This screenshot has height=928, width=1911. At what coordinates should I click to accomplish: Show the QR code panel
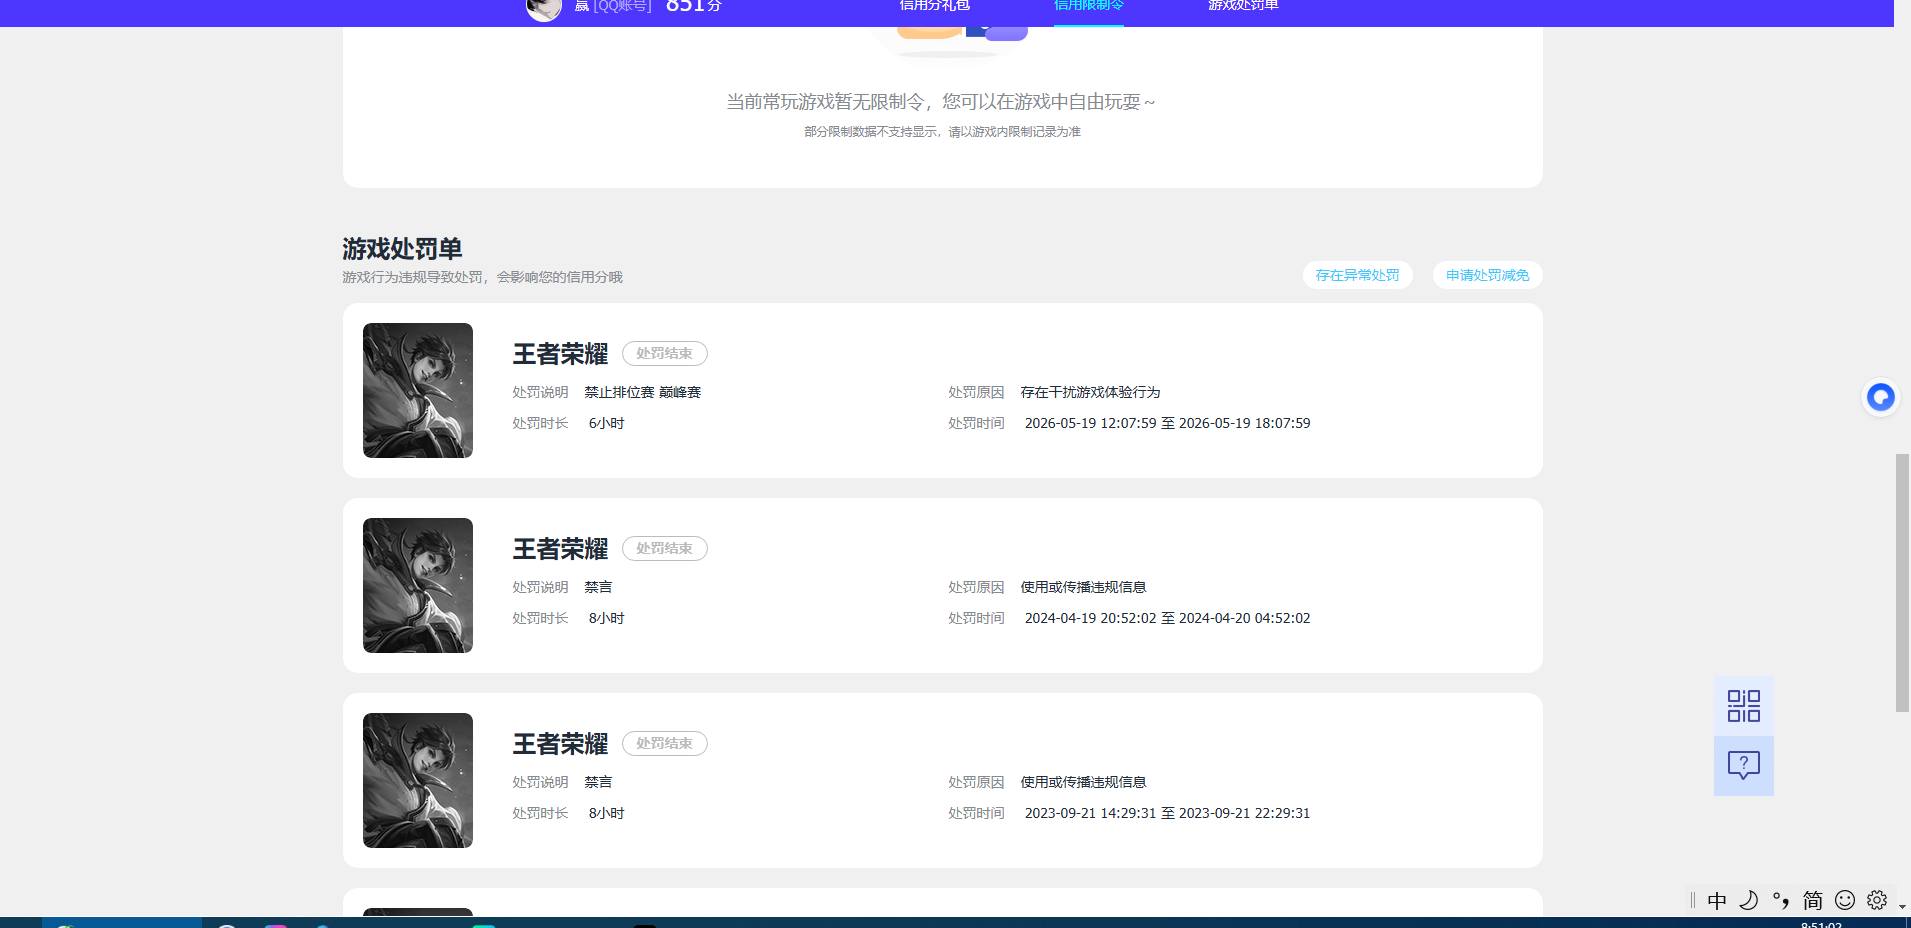1743,706
